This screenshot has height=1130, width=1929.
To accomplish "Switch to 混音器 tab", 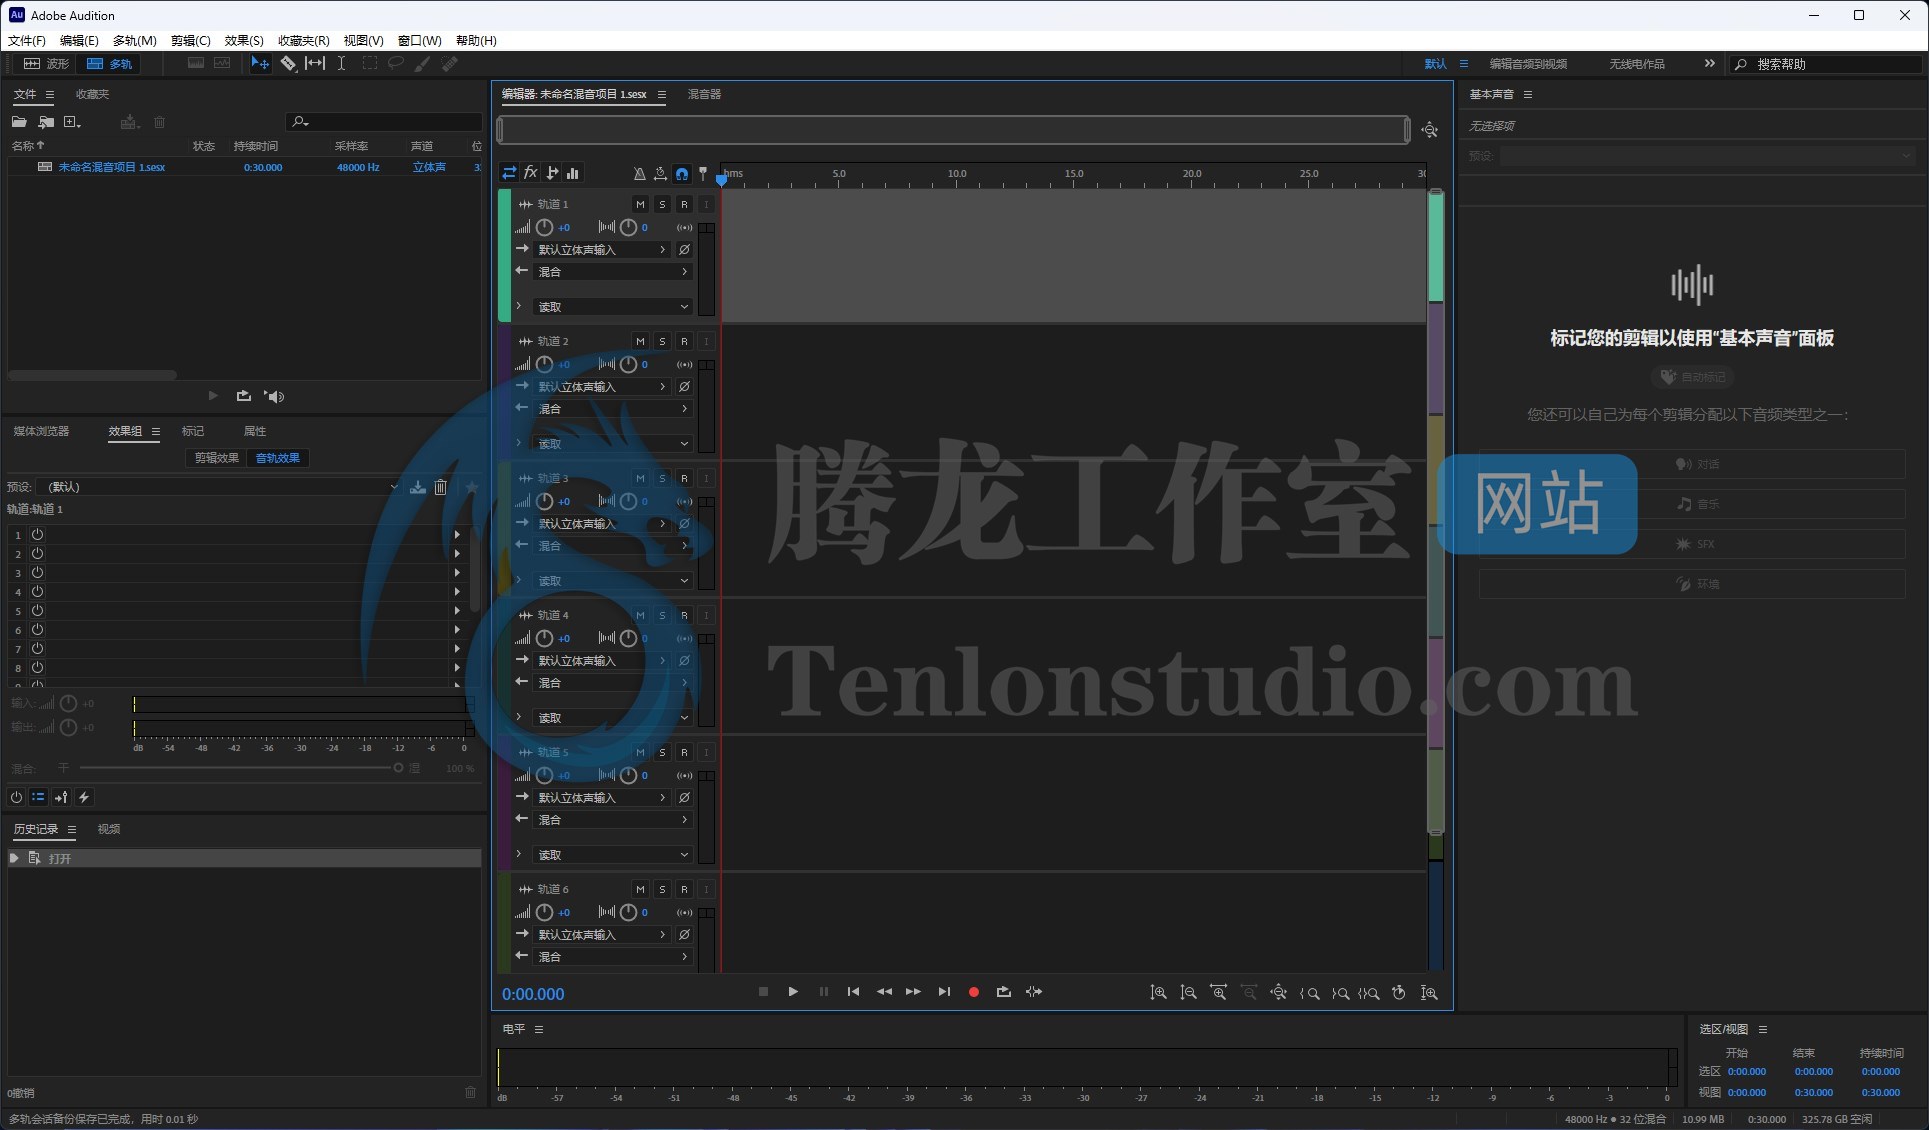I will coord(704,94).
